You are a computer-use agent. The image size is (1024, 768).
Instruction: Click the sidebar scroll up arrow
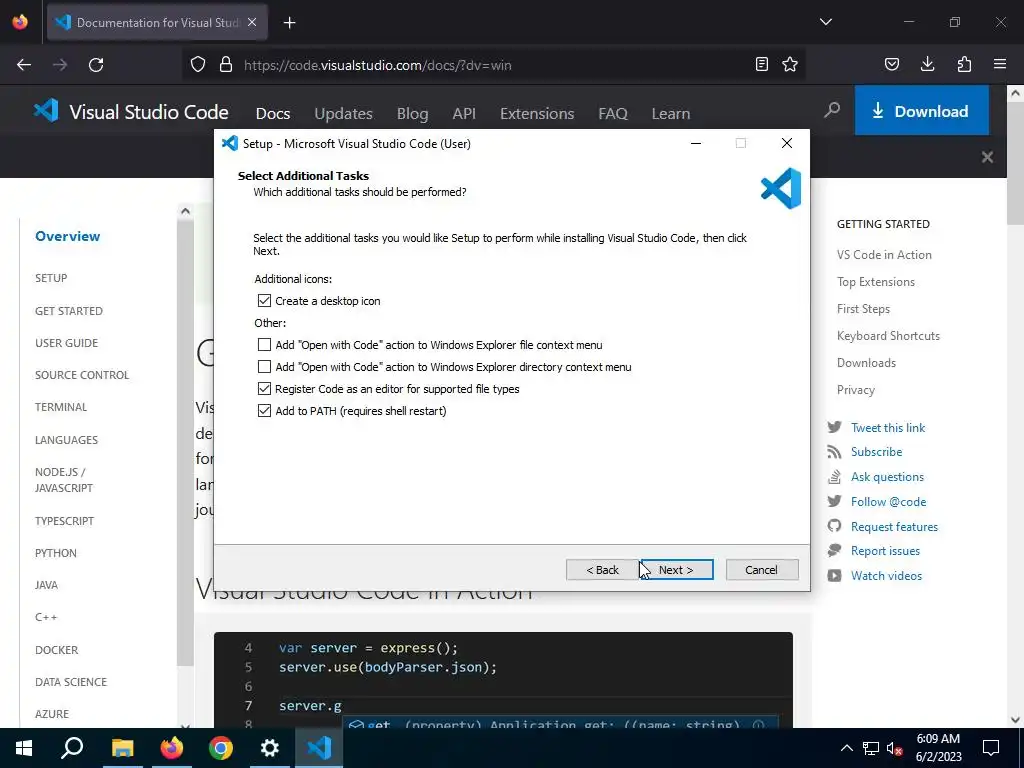pos(185,211)
